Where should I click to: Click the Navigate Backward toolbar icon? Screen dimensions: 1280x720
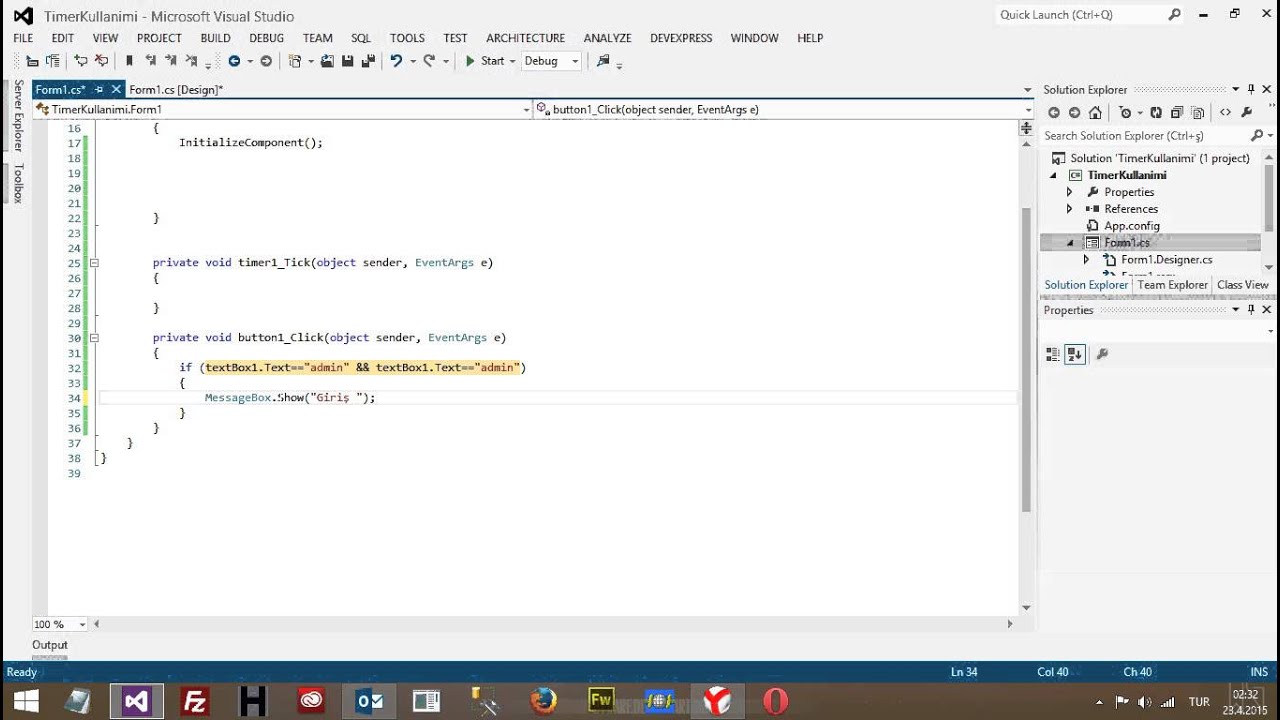tap(234, 61)
